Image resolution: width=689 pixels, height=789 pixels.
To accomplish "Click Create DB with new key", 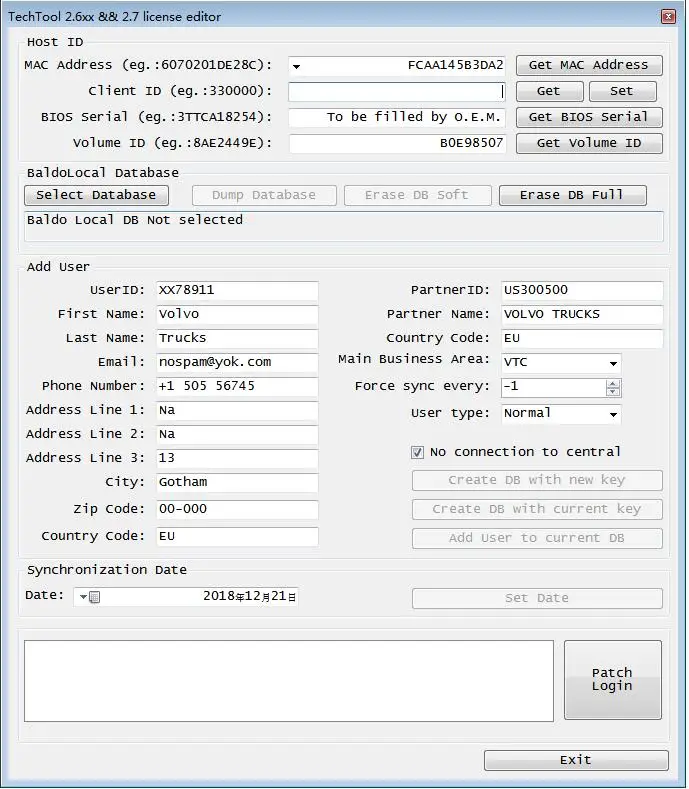I will 537,481.
